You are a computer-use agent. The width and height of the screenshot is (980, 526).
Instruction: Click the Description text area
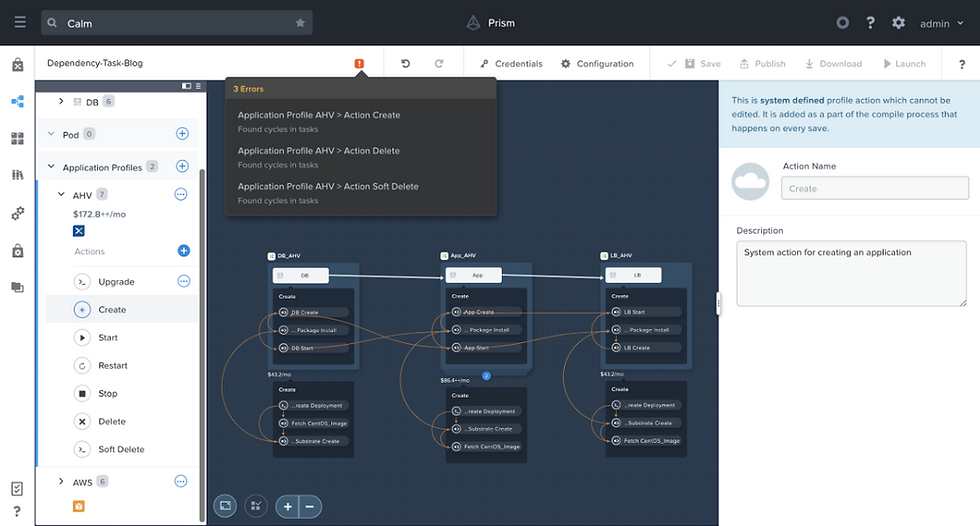(851, 273)
